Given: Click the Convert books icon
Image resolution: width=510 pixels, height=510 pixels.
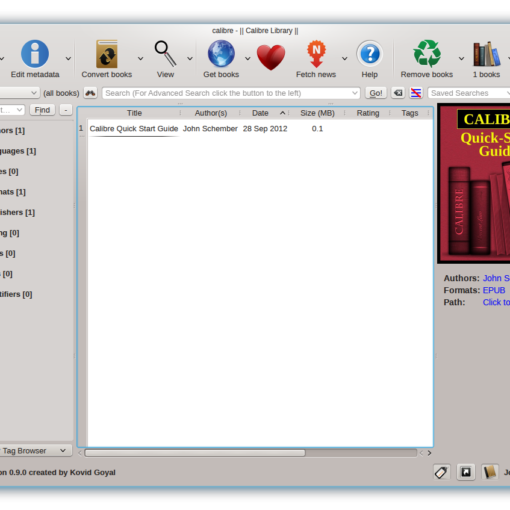Looking at the screenshot, I should click(107, 54).
